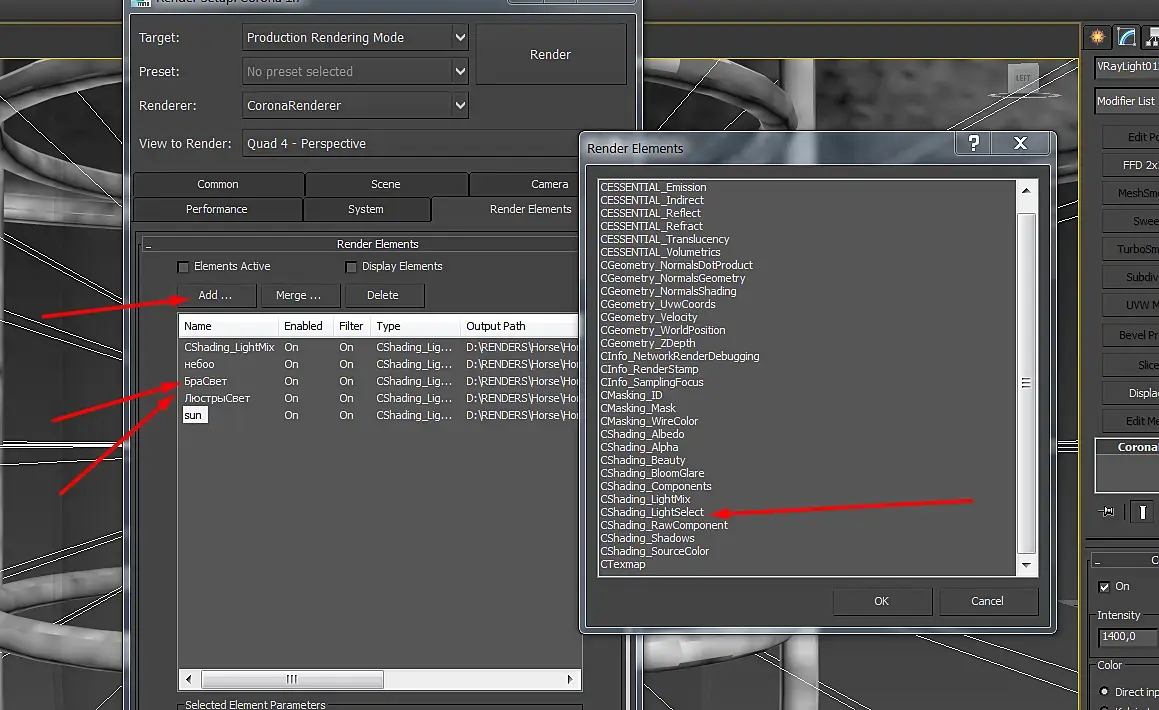
Task: Click the Output Path column header
Action: 520,326
